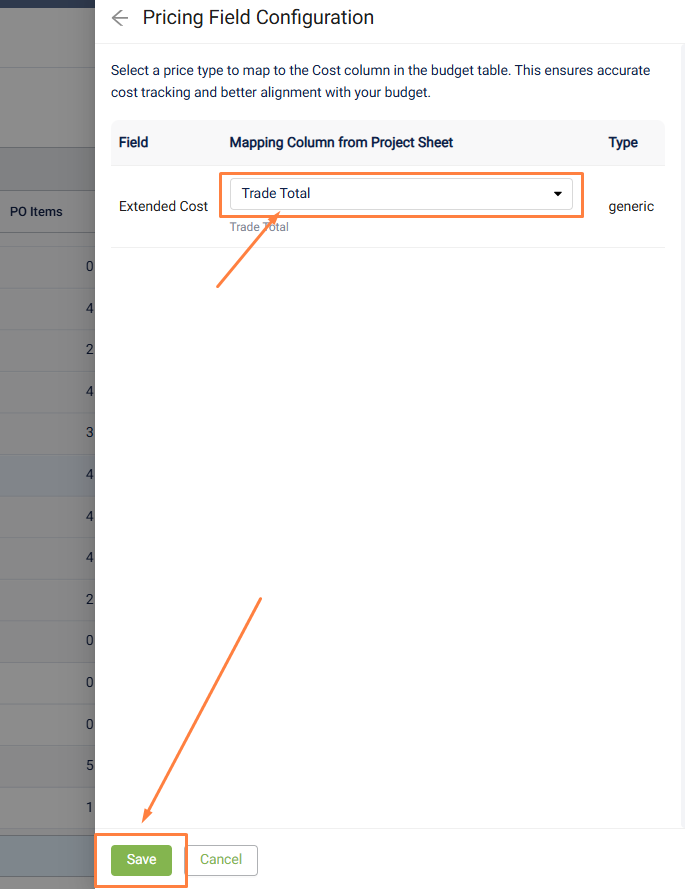Click the Field column header

133,142
